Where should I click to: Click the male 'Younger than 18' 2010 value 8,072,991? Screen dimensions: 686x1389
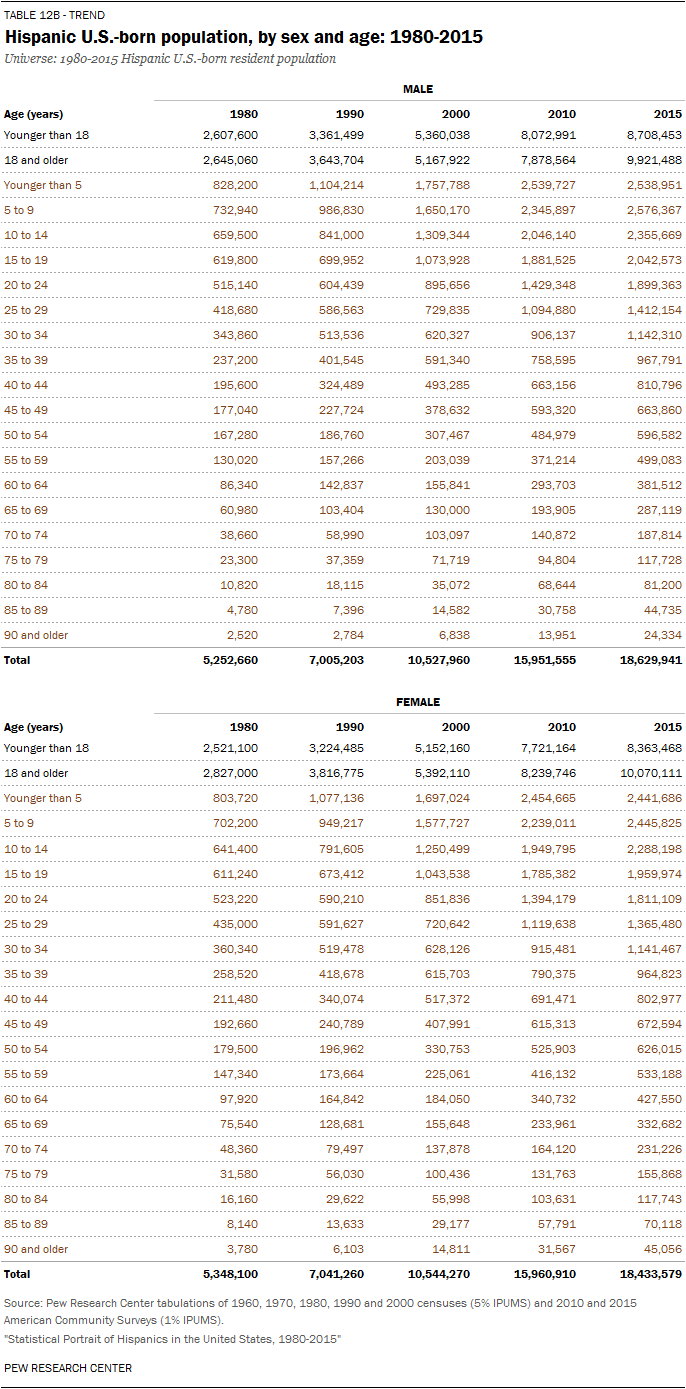point(543,135)
